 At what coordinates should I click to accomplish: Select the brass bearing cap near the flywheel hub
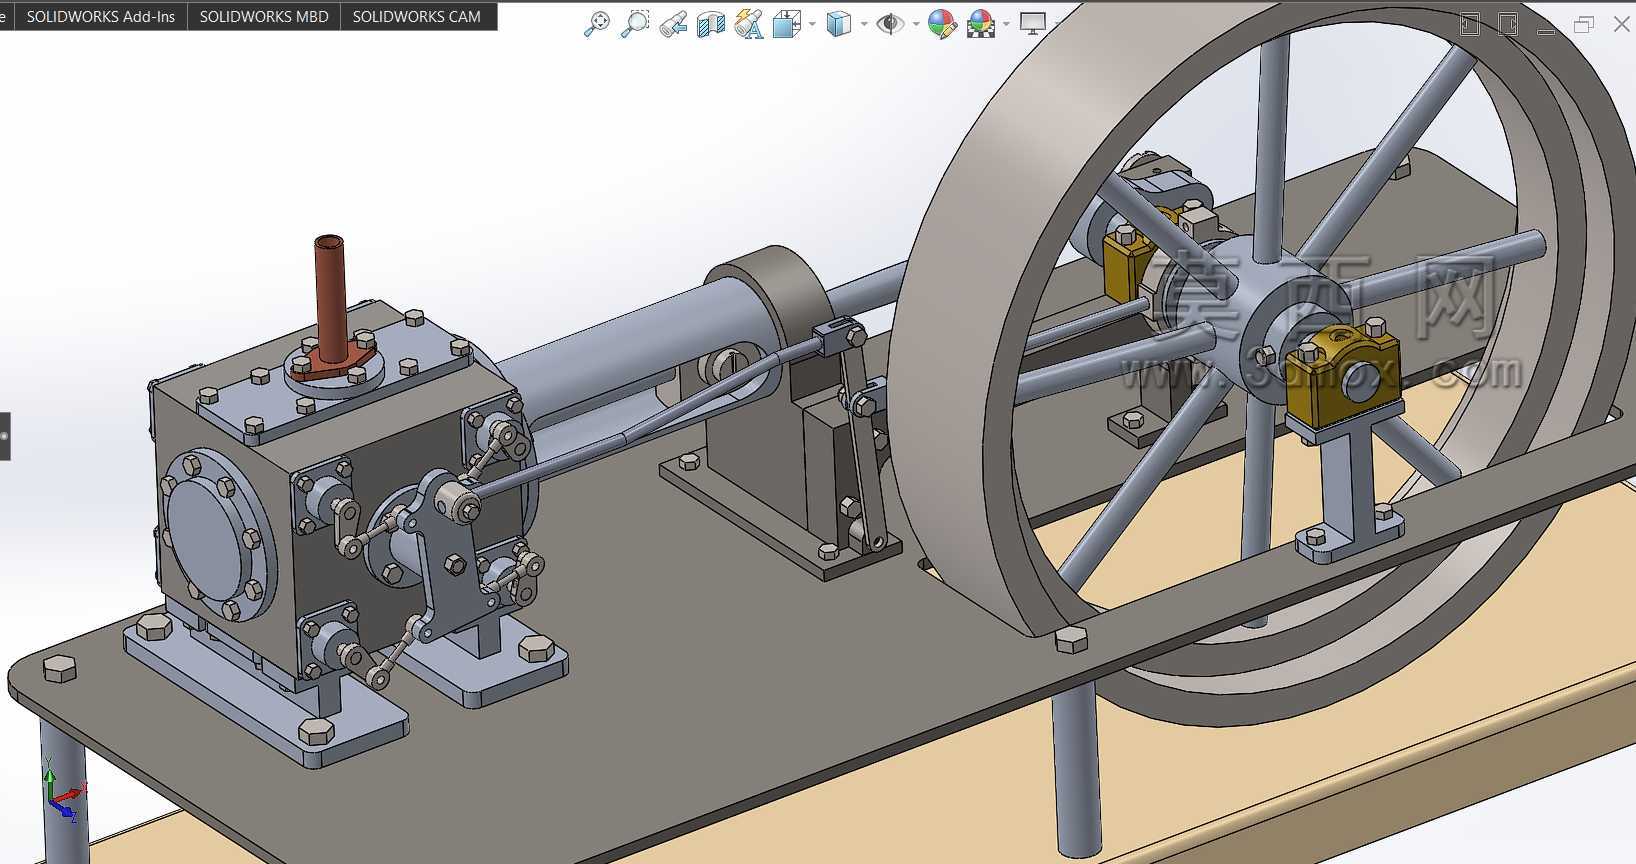tap(1345, 376)
